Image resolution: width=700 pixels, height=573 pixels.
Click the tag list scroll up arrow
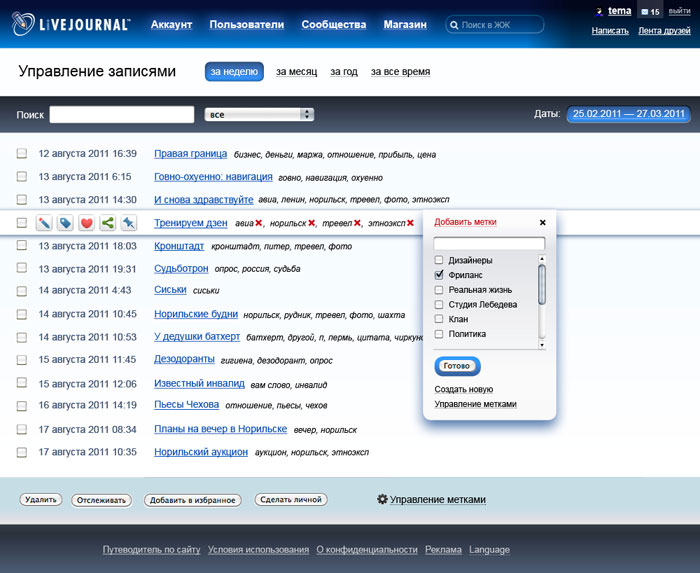click(x=542, y=259)
